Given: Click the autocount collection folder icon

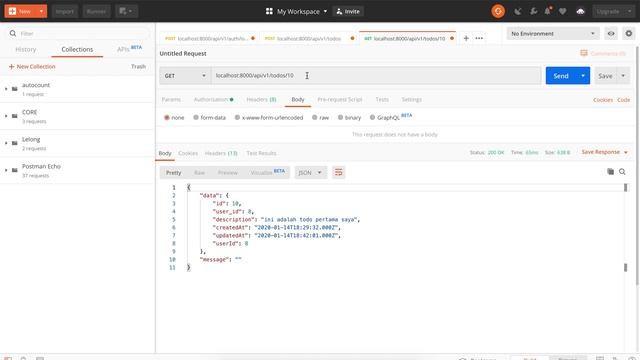Looking at the screenshot, I should pyautogui.click(x=15, y=89).
